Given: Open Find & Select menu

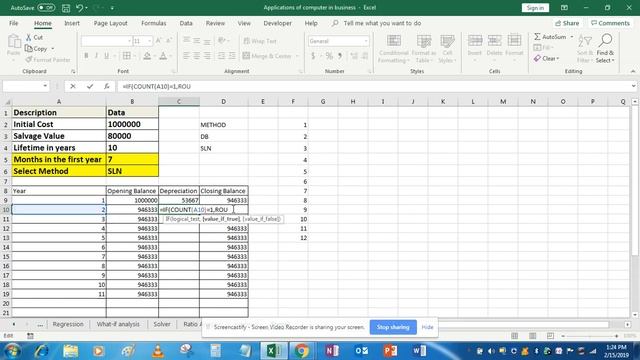Looking at the screenshot, I should tap(605, 49).
